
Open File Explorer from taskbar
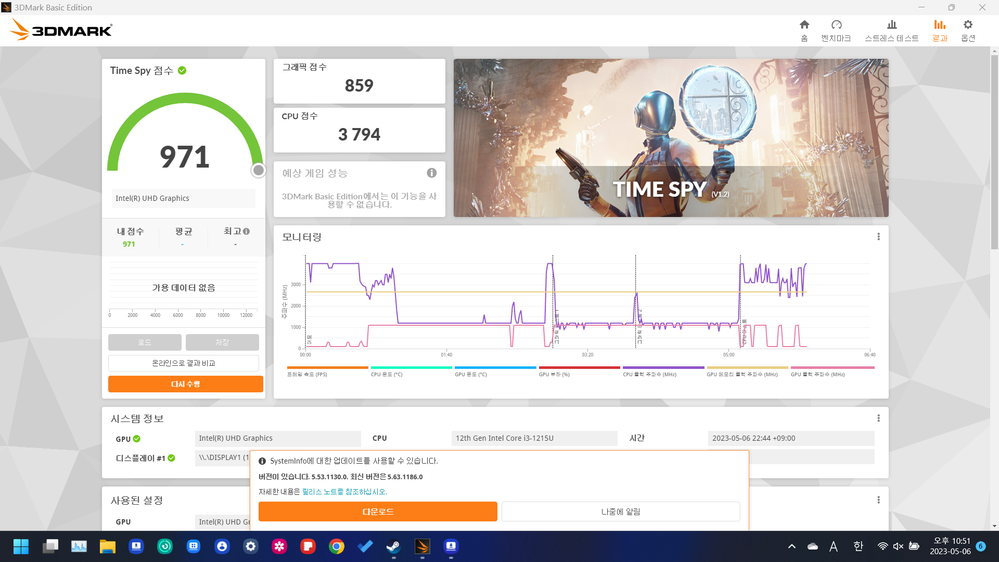click(107, 547)
